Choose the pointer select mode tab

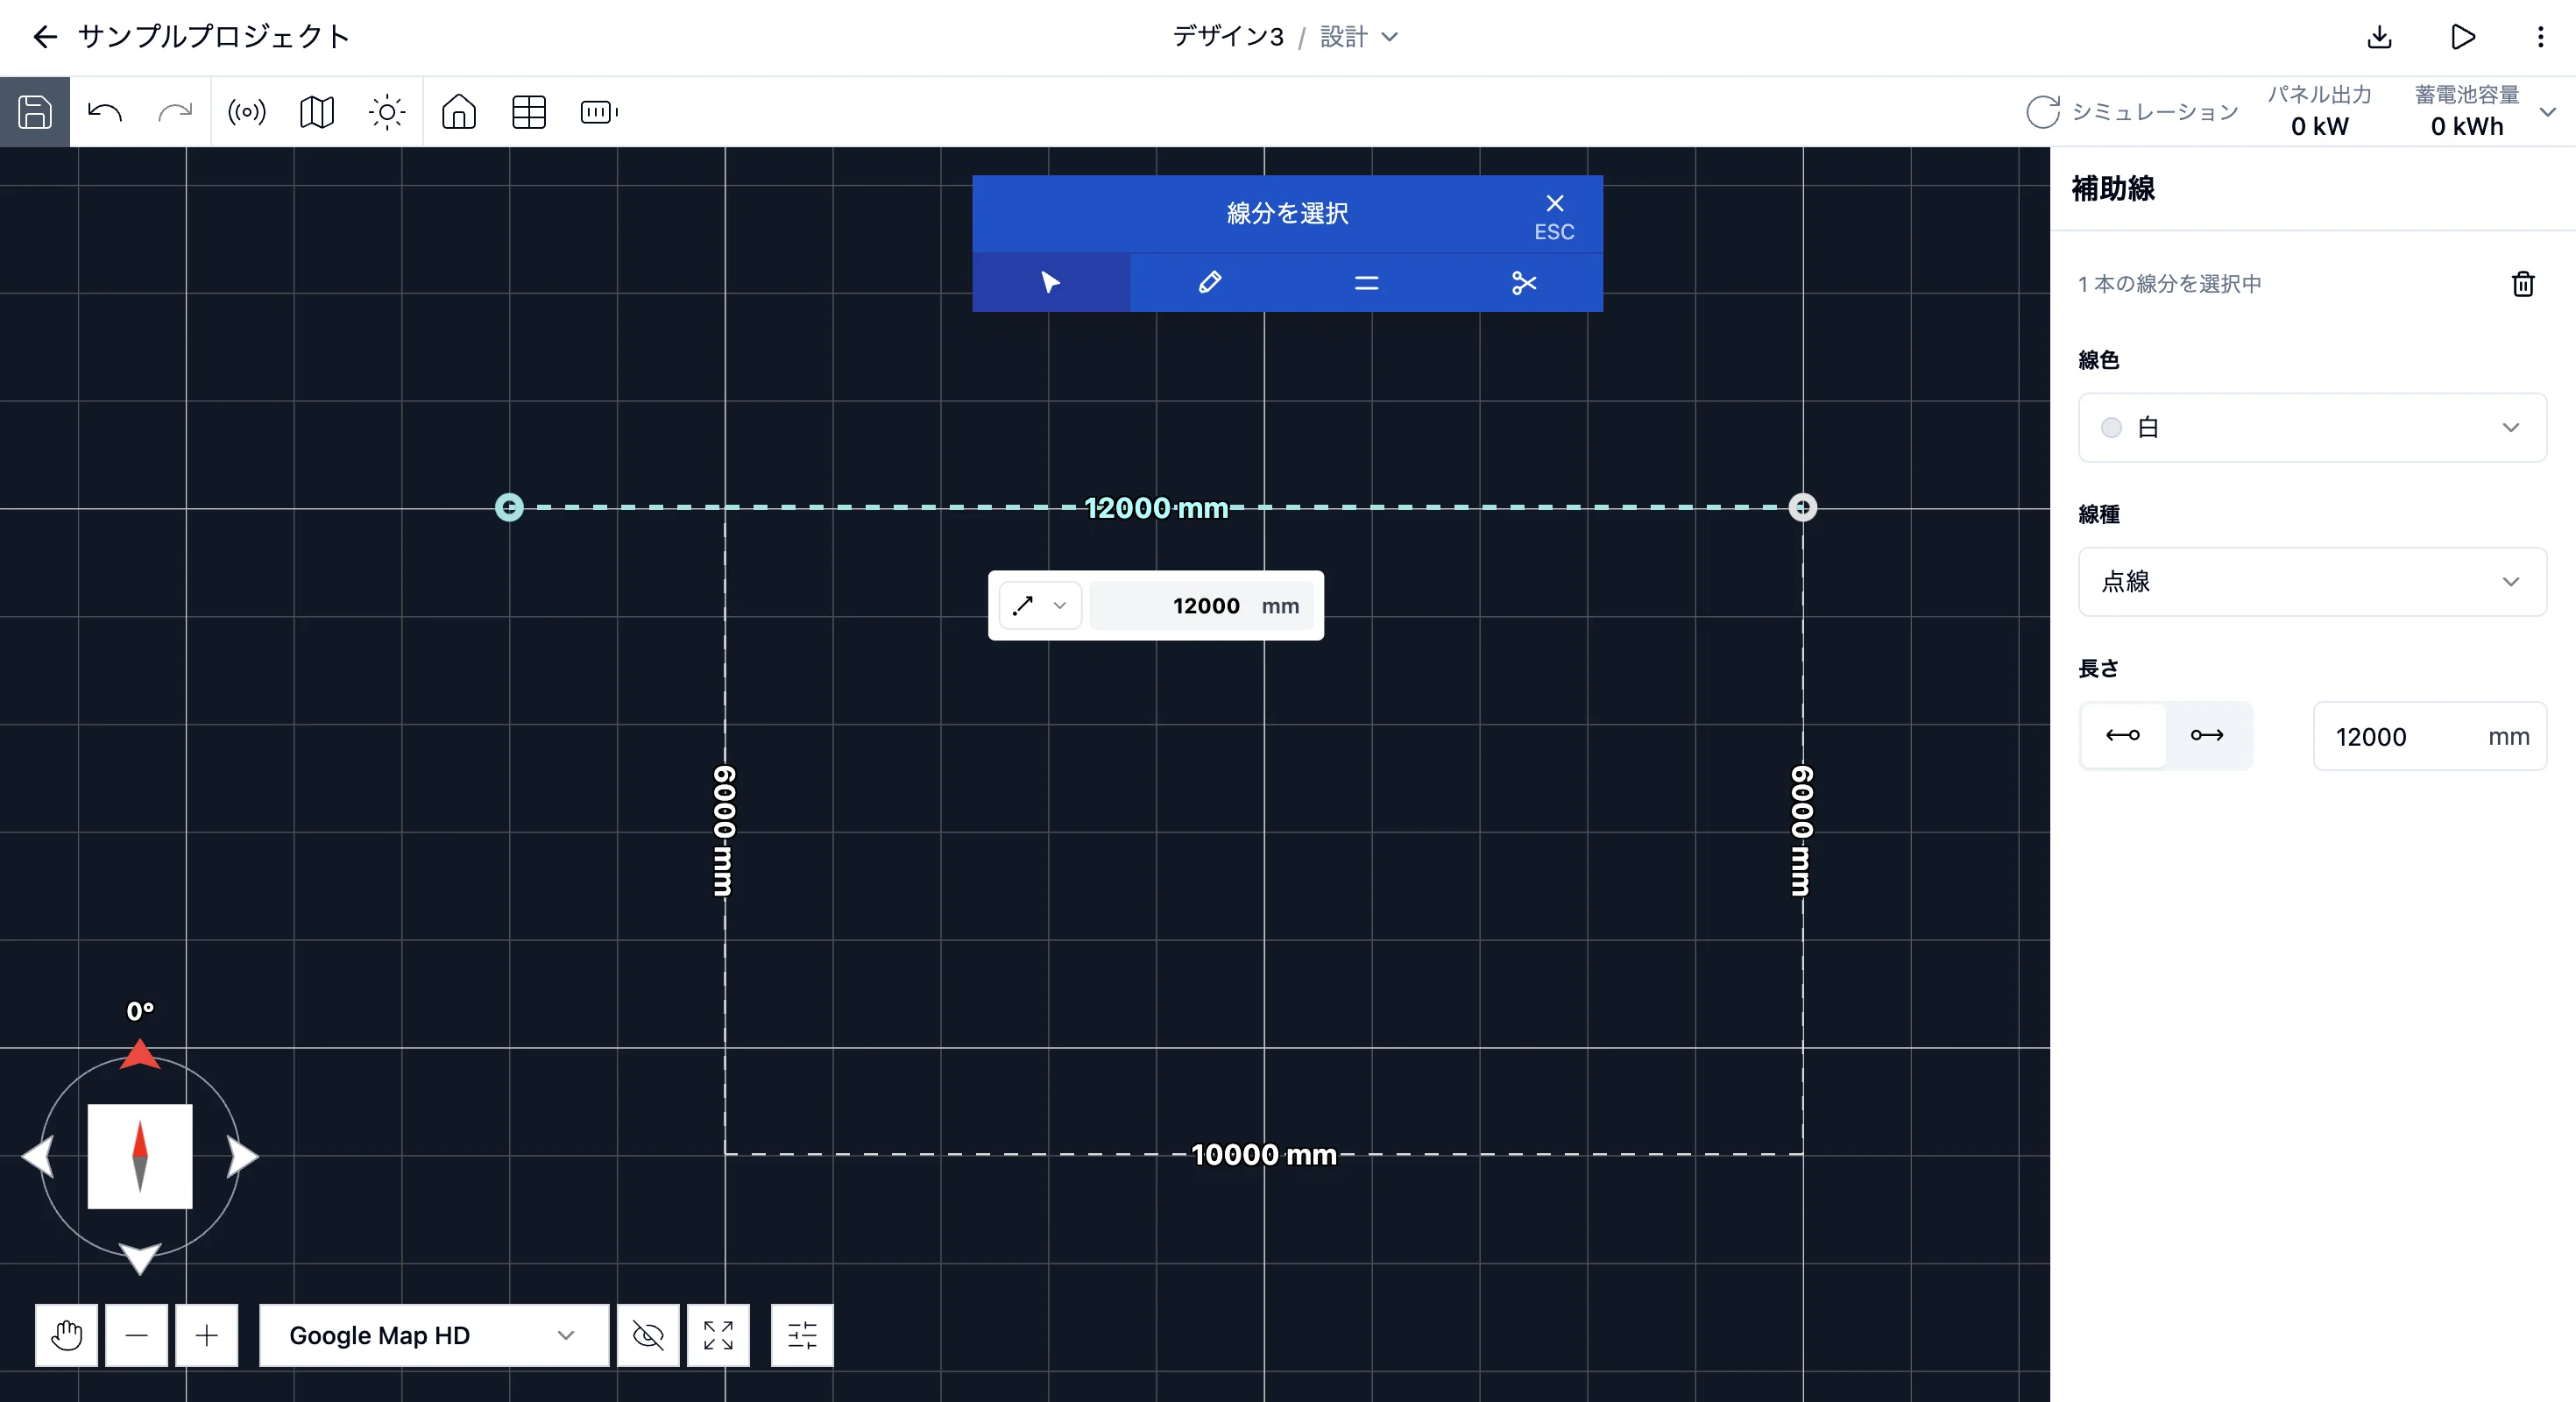pyautogui.click(x=1051, y=283)
